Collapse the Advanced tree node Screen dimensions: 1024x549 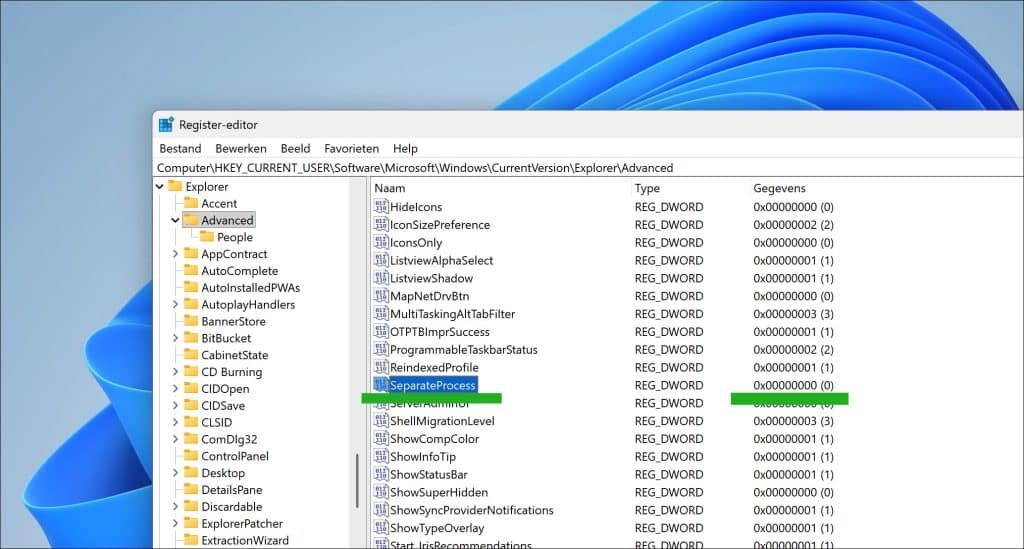coord(176,221)
